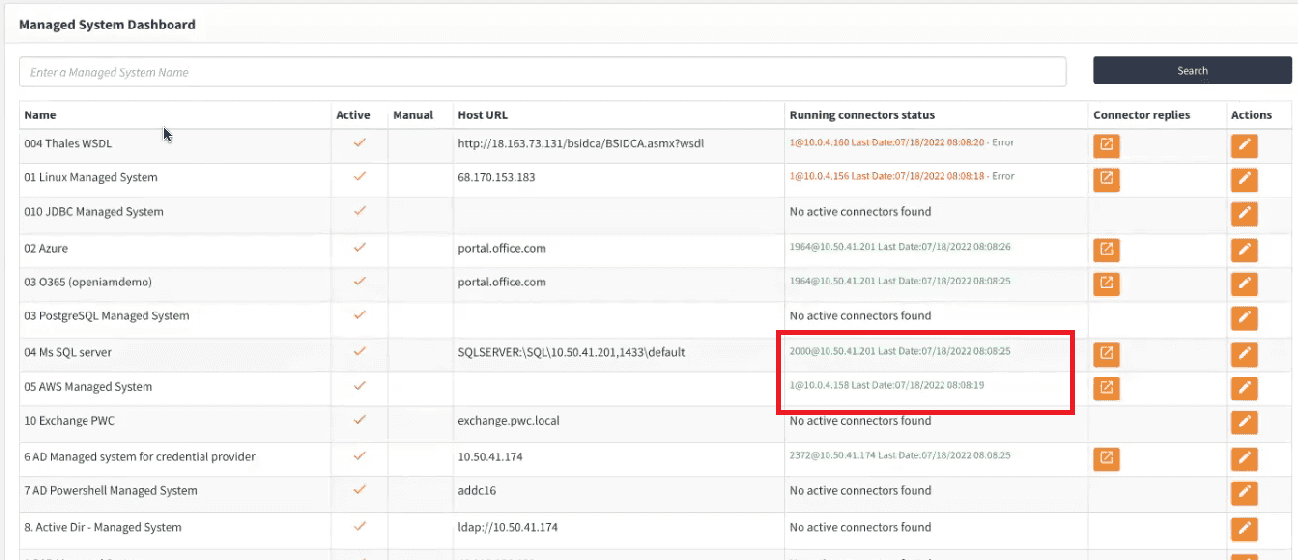Image resolution: width=1298 pixels, height=560 pixels.
Task: Open connector replies for 03 O365 (openiamdemo)
Action: (x=1106, y=283)
